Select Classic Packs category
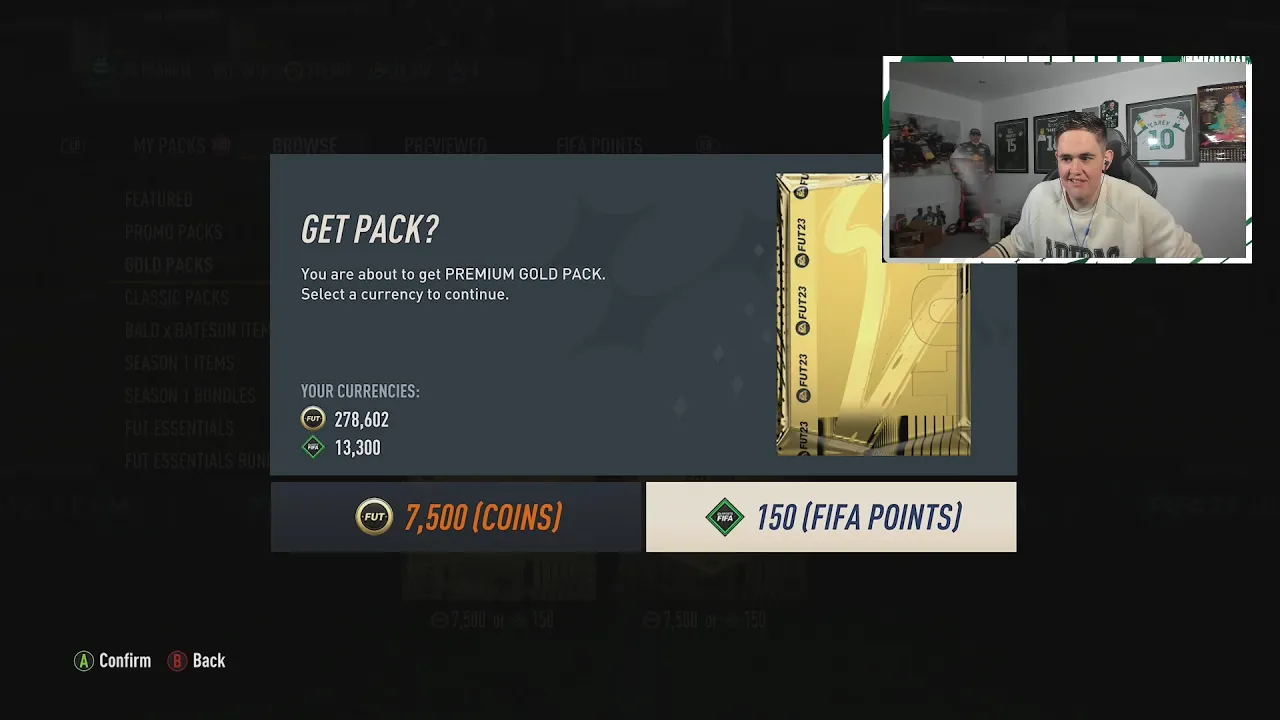The height and width of the screenshot is (720, 1280). click(177, 298)
